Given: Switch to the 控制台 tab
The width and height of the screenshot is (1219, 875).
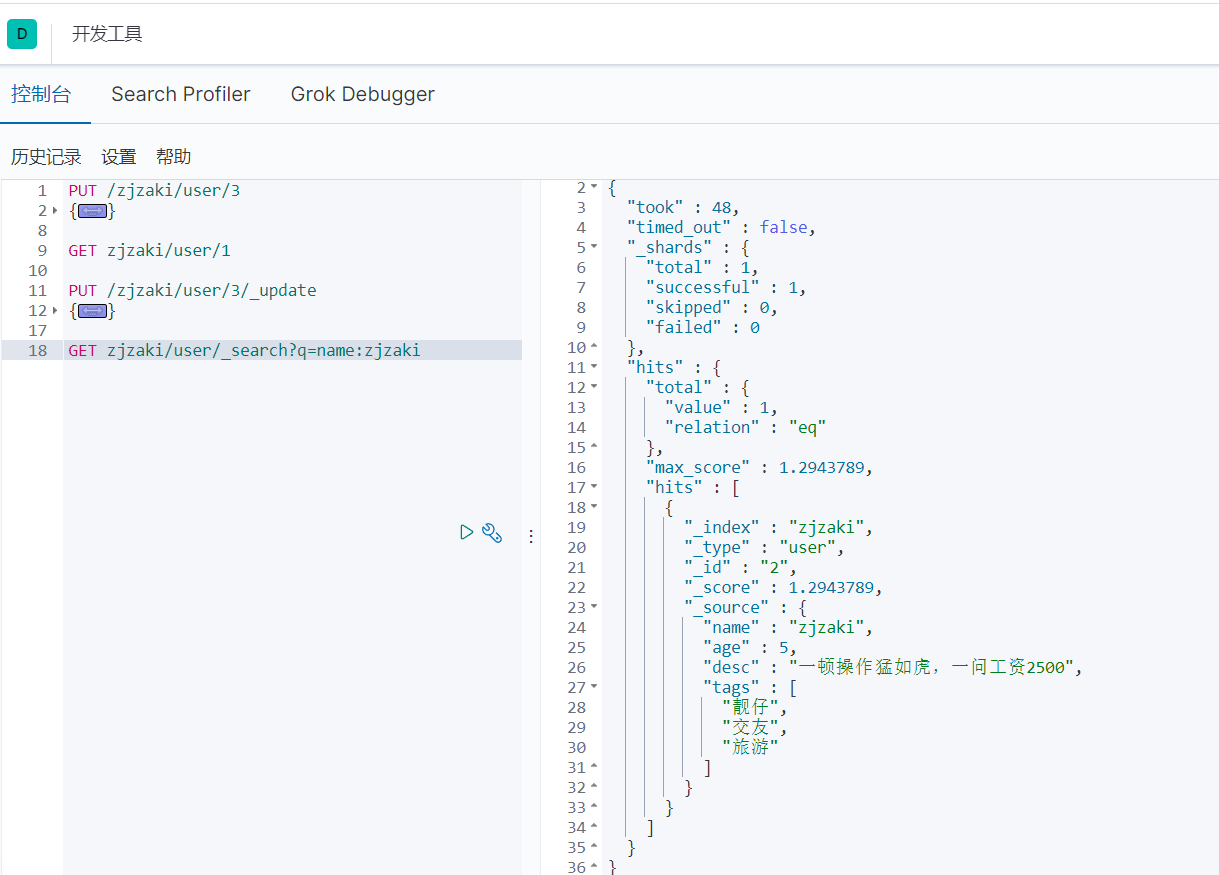Looking at the screenshot, I should click(41, 94).
